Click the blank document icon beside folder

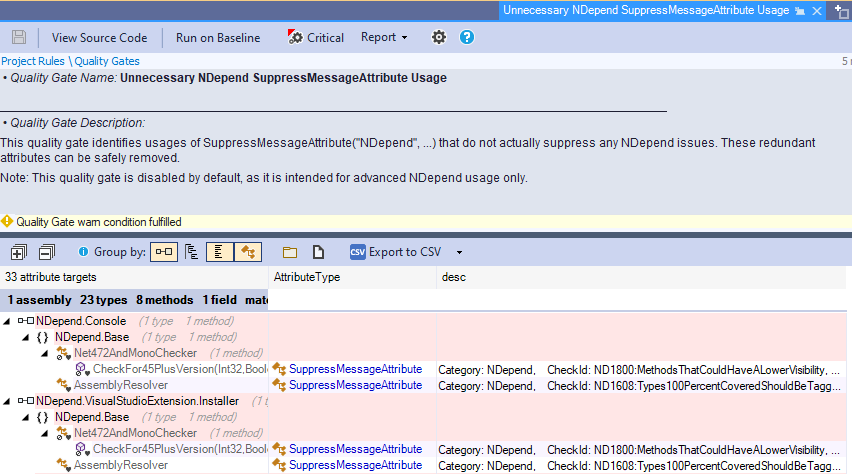318,252
